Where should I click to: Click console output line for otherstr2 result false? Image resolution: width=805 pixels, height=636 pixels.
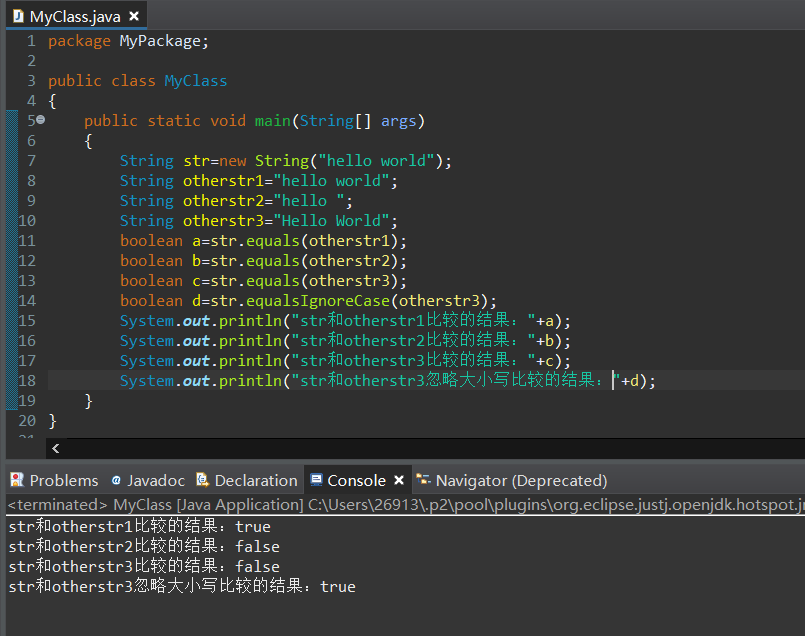click(144, 546)
